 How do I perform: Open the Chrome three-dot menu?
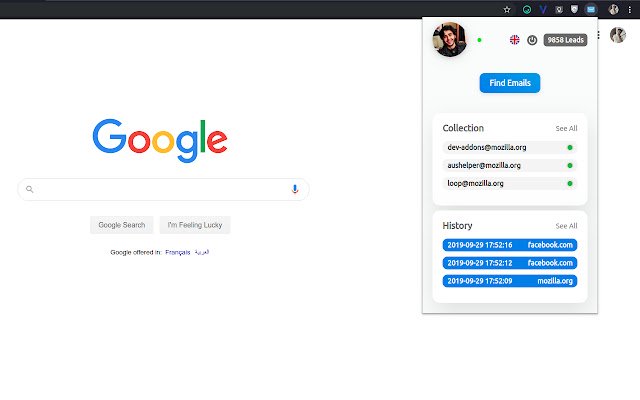[x=630, y=9]
